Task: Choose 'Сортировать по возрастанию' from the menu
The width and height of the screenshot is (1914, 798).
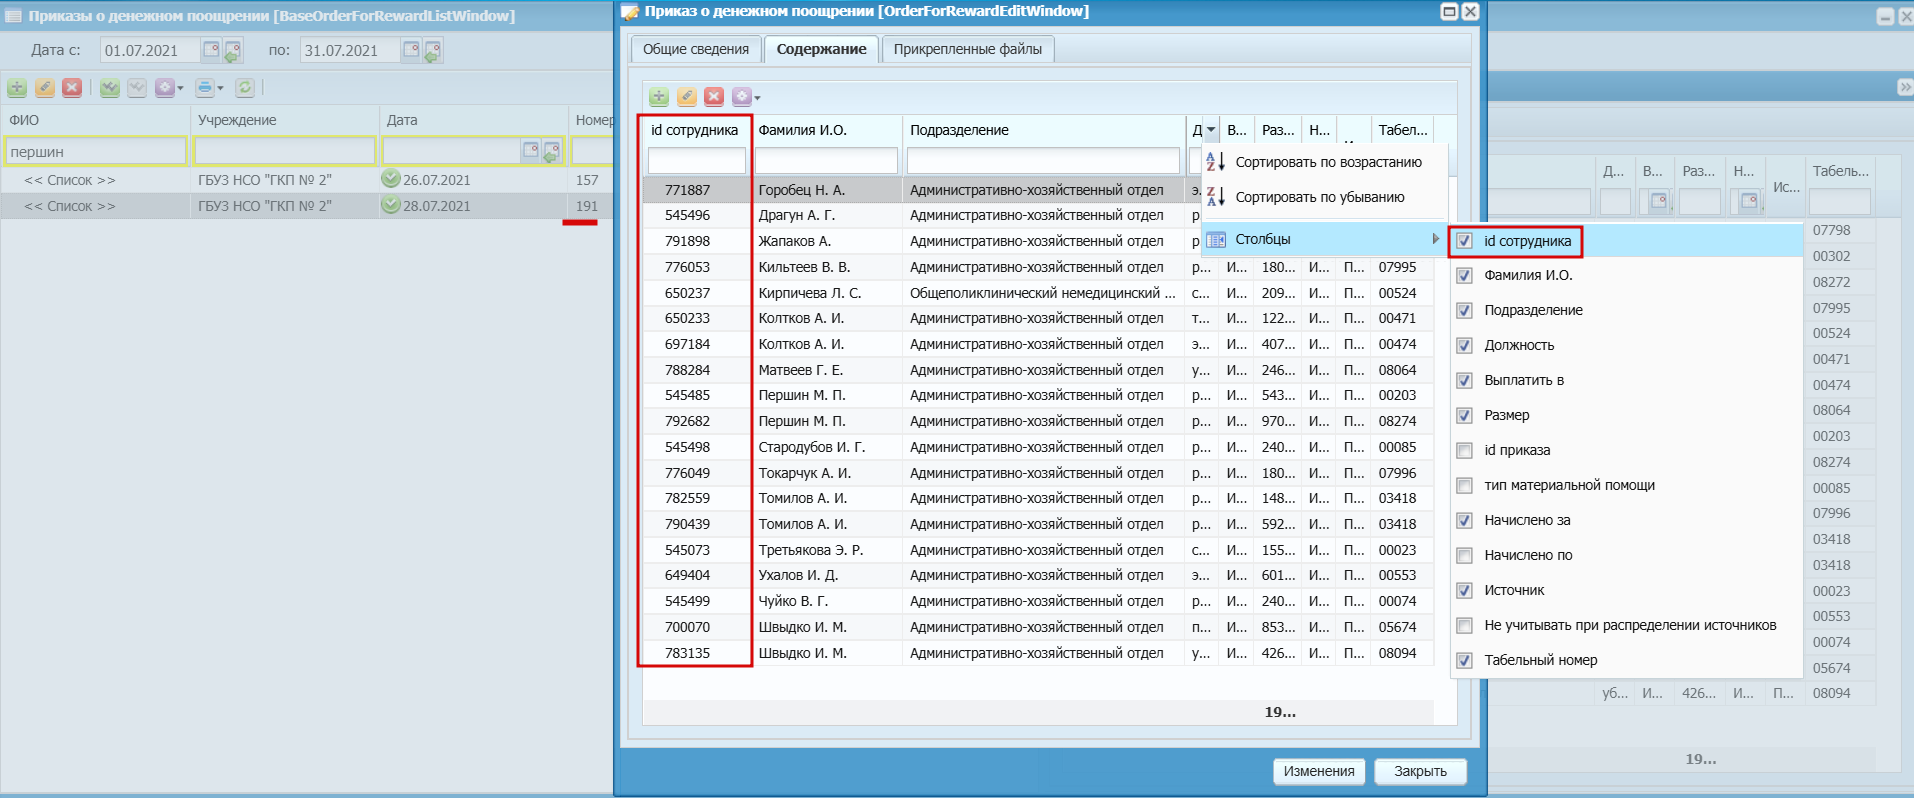Action: click(1325, 162)
